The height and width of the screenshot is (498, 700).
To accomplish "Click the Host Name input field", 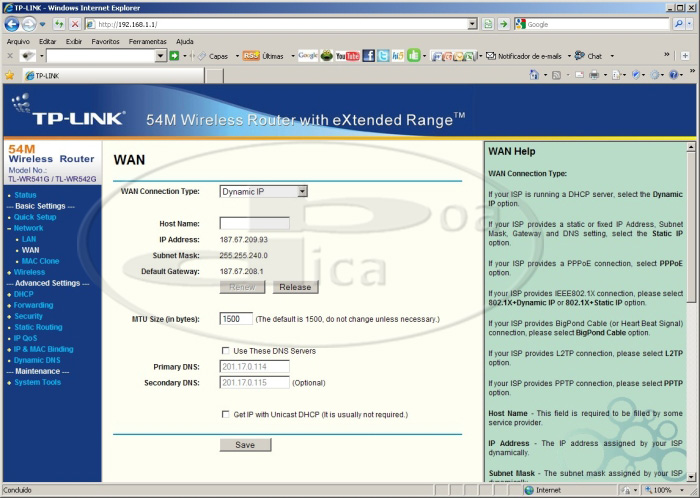I will tap(254, 224).
